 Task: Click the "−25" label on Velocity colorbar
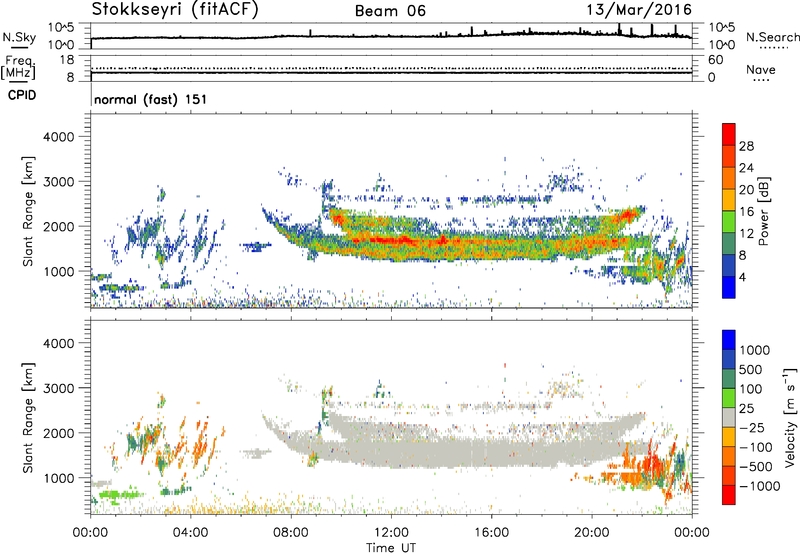752,427
